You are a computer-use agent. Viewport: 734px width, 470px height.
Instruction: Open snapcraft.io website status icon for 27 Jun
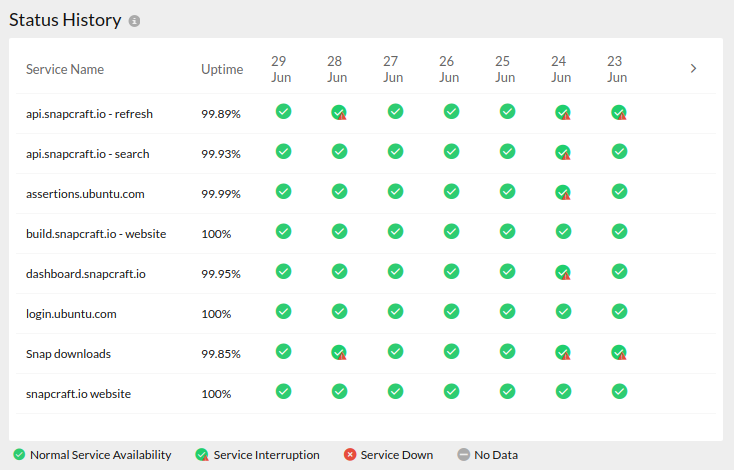tap(396, 391)
